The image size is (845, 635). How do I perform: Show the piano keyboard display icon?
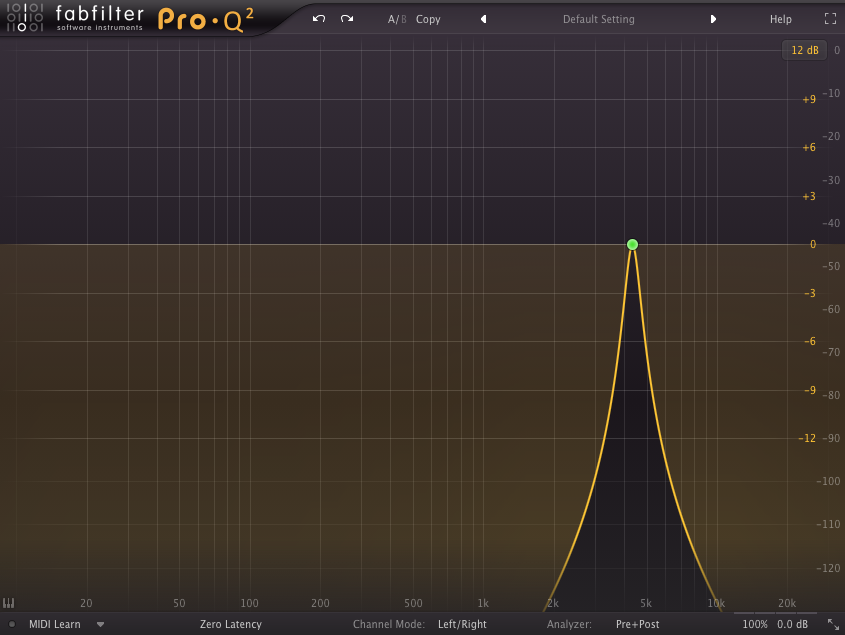tap(9, 604)
